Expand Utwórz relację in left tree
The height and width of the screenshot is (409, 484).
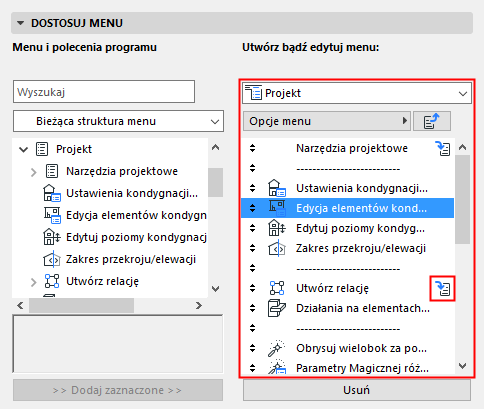point(33,282)
